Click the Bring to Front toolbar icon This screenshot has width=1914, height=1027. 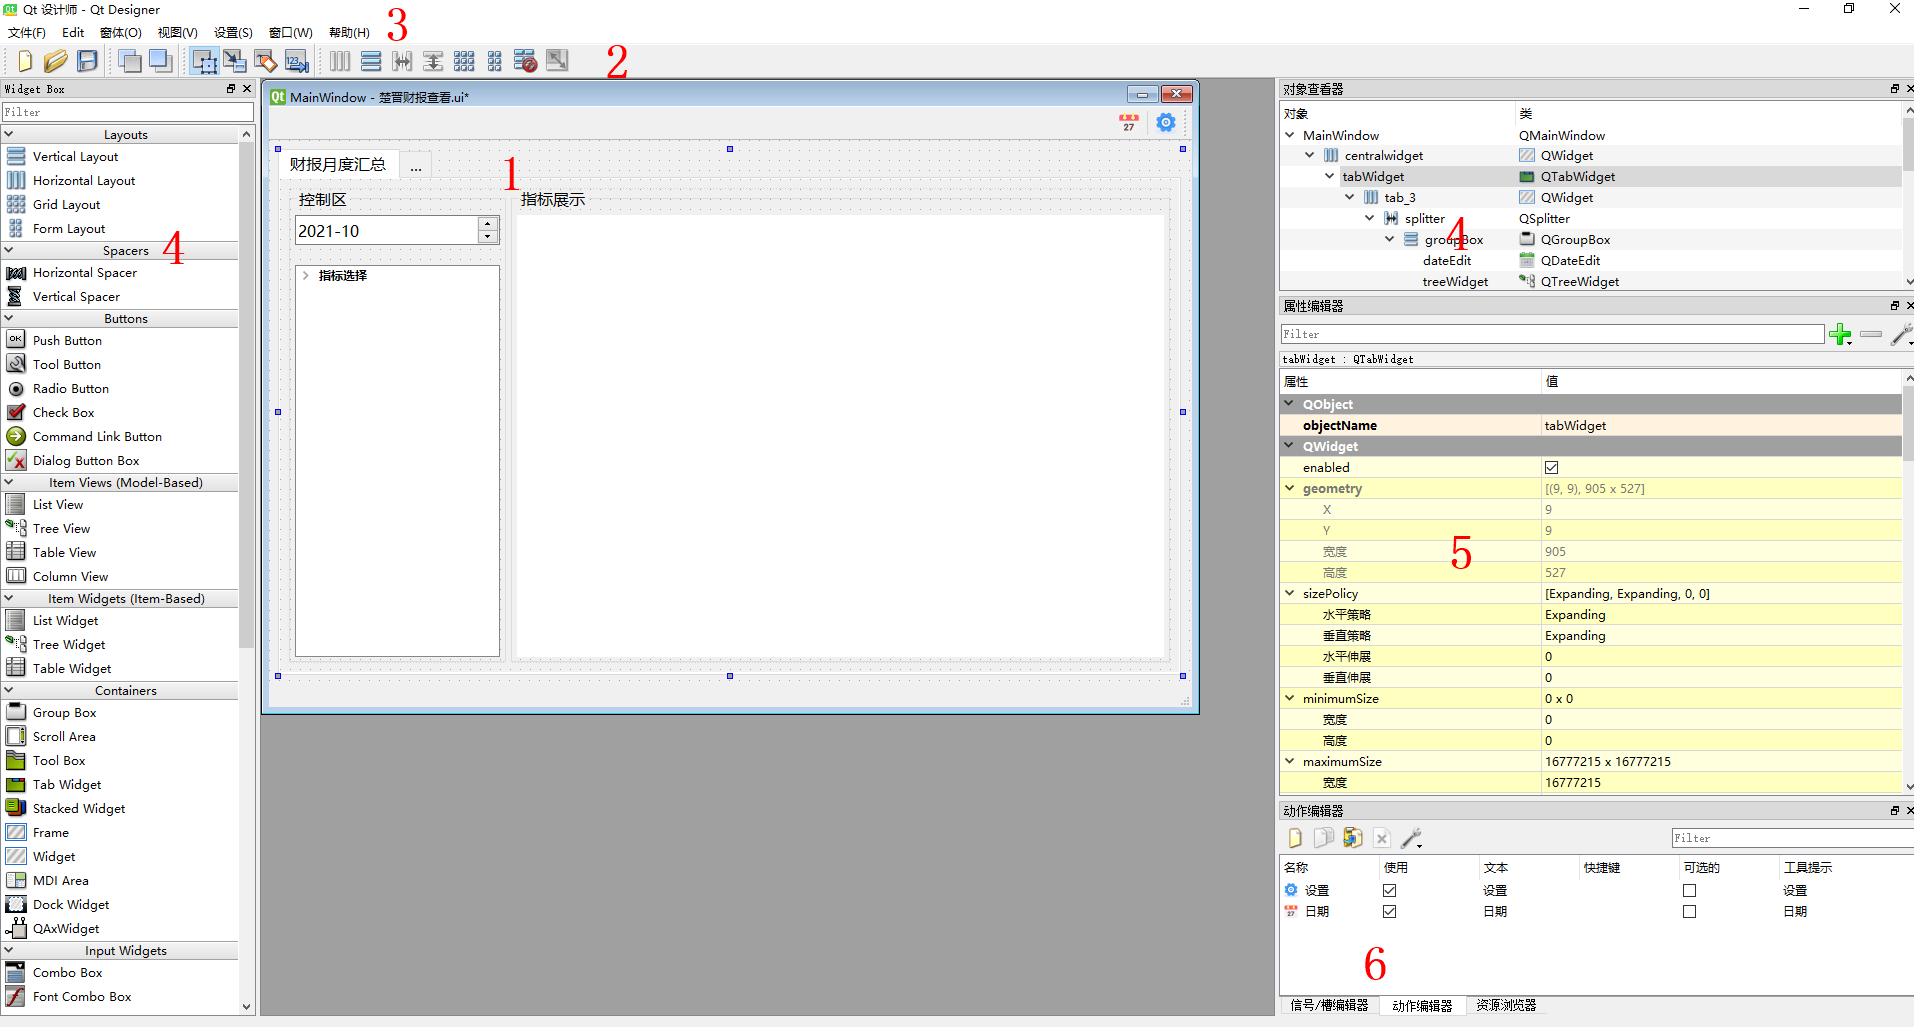coord(160,61)
